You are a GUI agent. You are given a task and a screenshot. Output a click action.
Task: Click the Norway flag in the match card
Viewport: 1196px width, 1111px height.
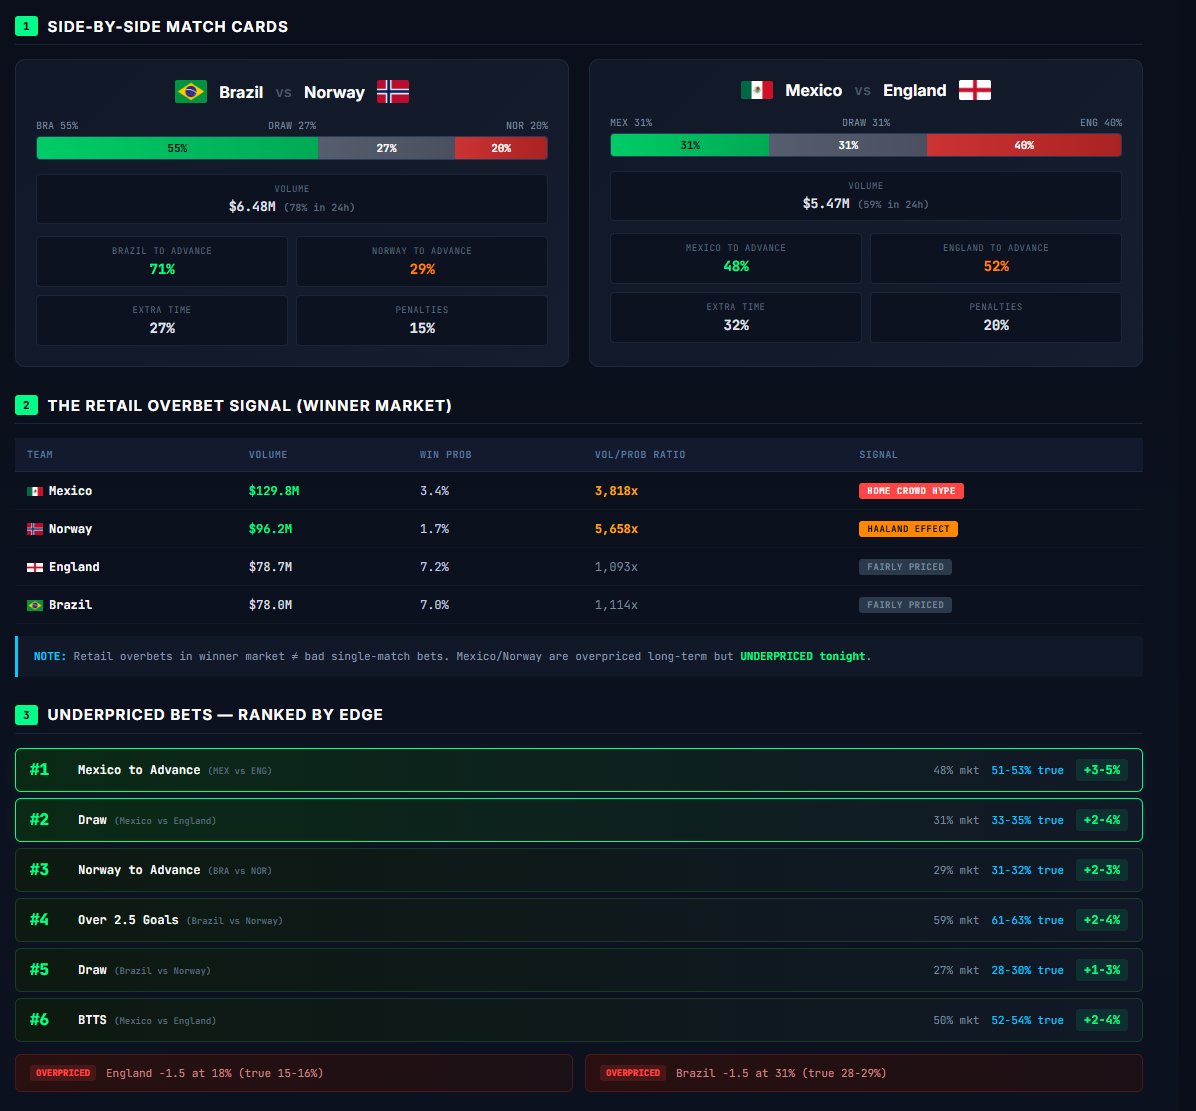tap(393, 92)
